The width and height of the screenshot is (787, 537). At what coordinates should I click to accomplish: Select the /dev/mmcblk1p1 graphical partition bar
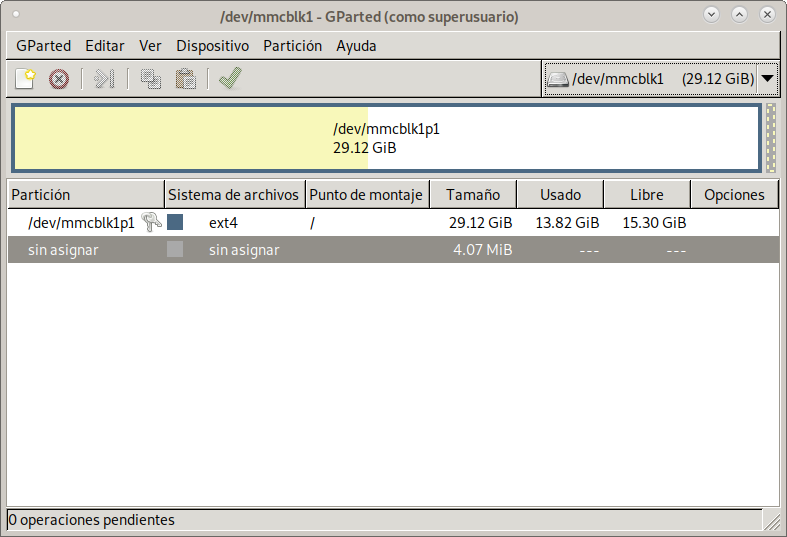(x=386, y=138)
